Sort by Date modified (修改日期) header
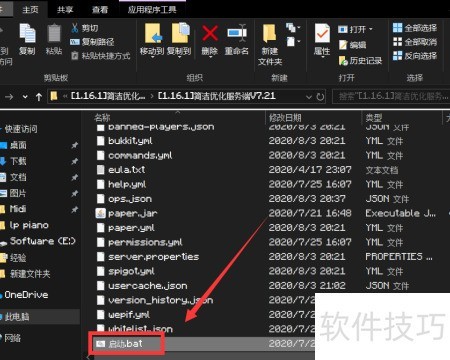The width and height of the screenshot is (450, 360). pyautogui.click(x=285, y=117)
